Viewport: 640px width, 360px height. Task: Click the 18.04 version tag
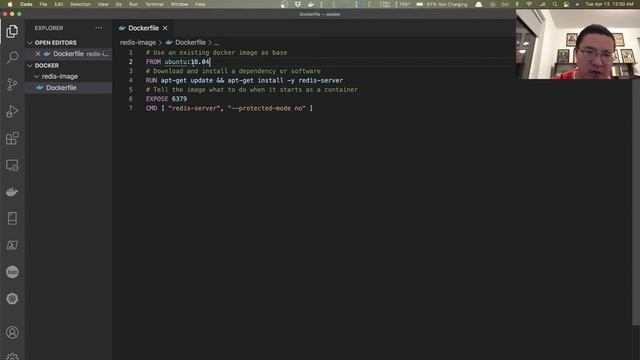click(200, 62)
